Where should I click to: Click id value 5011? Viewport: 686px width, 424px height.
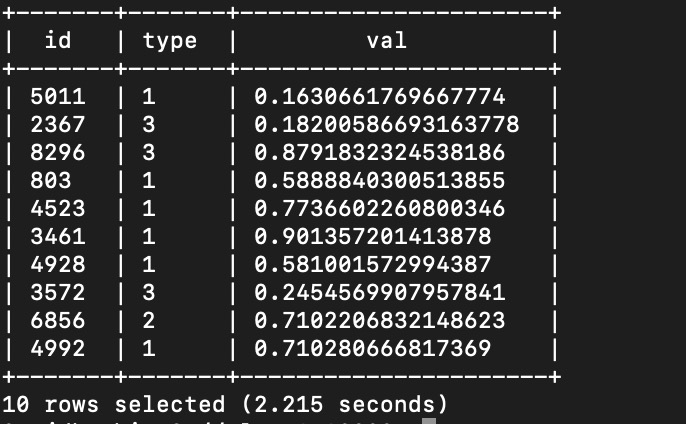[x=59, y=97]
